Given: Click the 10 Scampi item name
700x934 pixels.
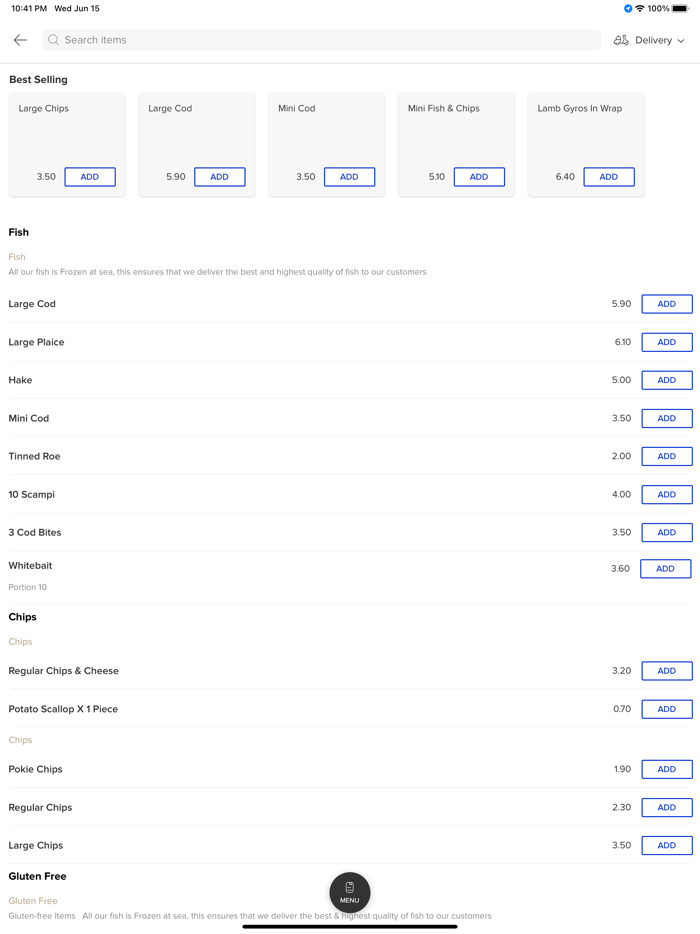Looking at the screenshot, I should pos(32,494).
